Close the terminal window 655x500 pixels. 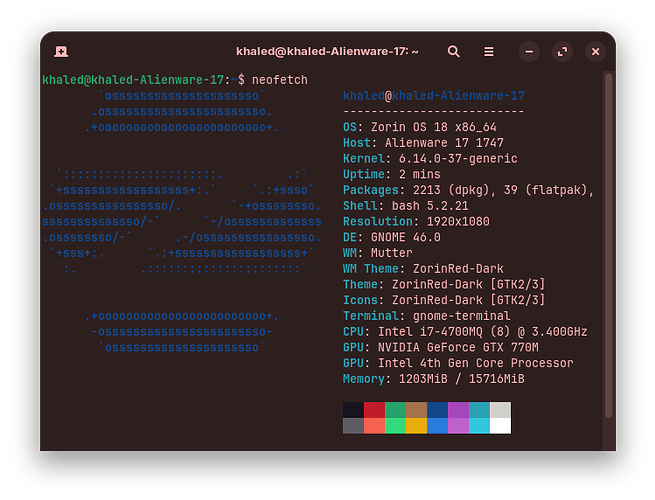[x=595, y=51]
